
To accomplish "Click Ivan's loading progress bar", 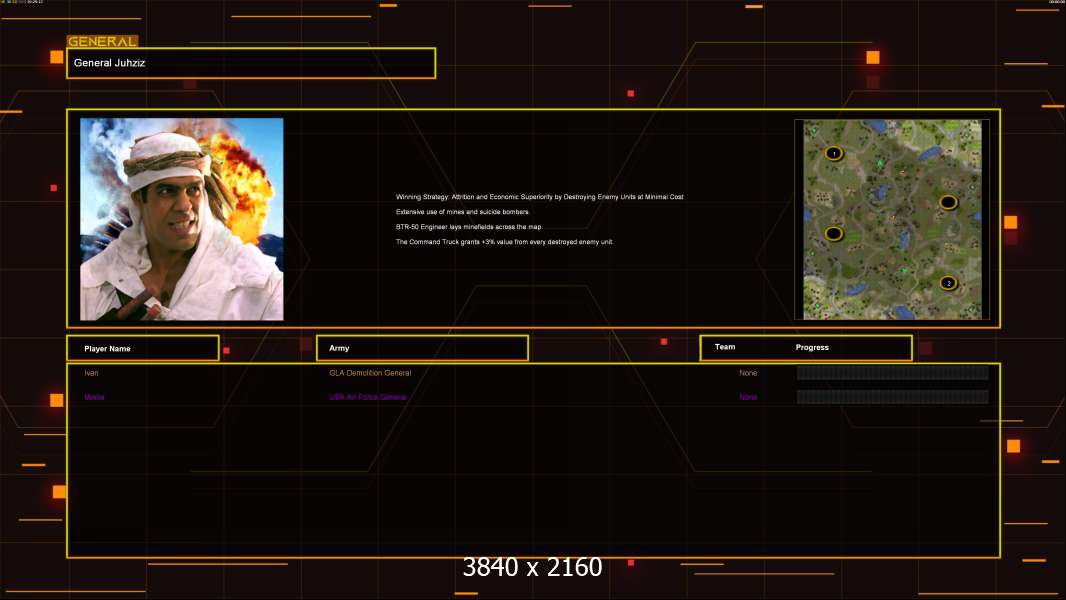I will [892, 372].
